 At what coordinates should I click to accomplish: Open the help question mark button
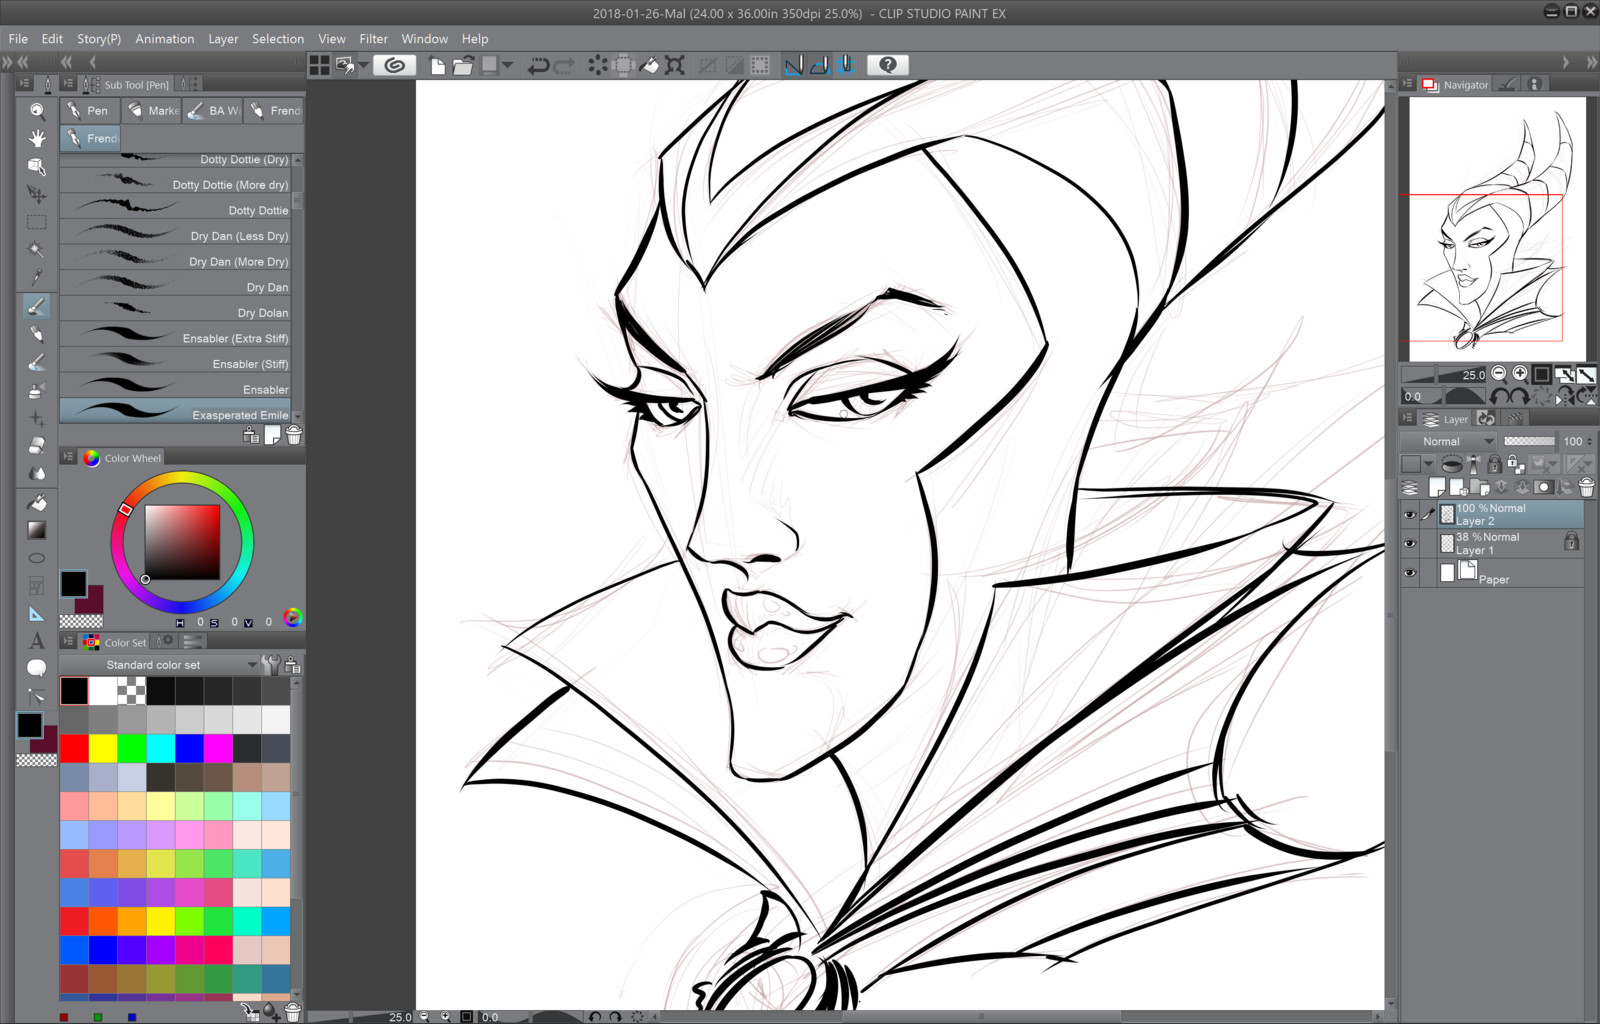click(x=888, y=65)
